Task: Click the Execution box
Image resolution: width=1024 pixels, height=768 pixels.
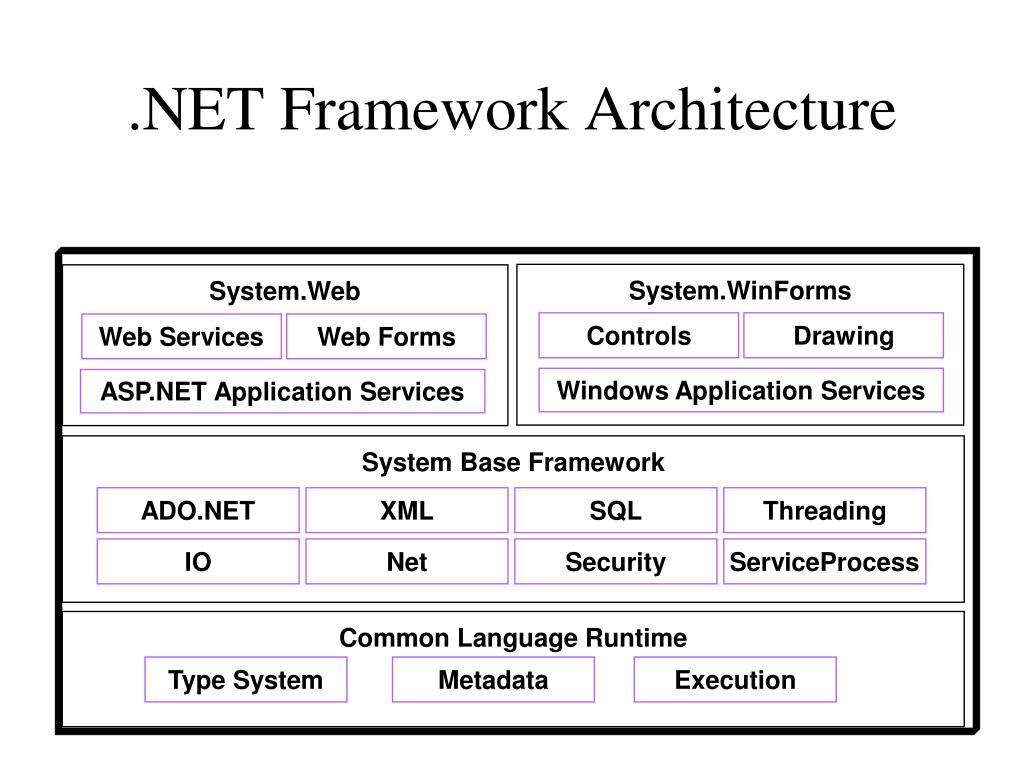Action: tap(735, 680)
